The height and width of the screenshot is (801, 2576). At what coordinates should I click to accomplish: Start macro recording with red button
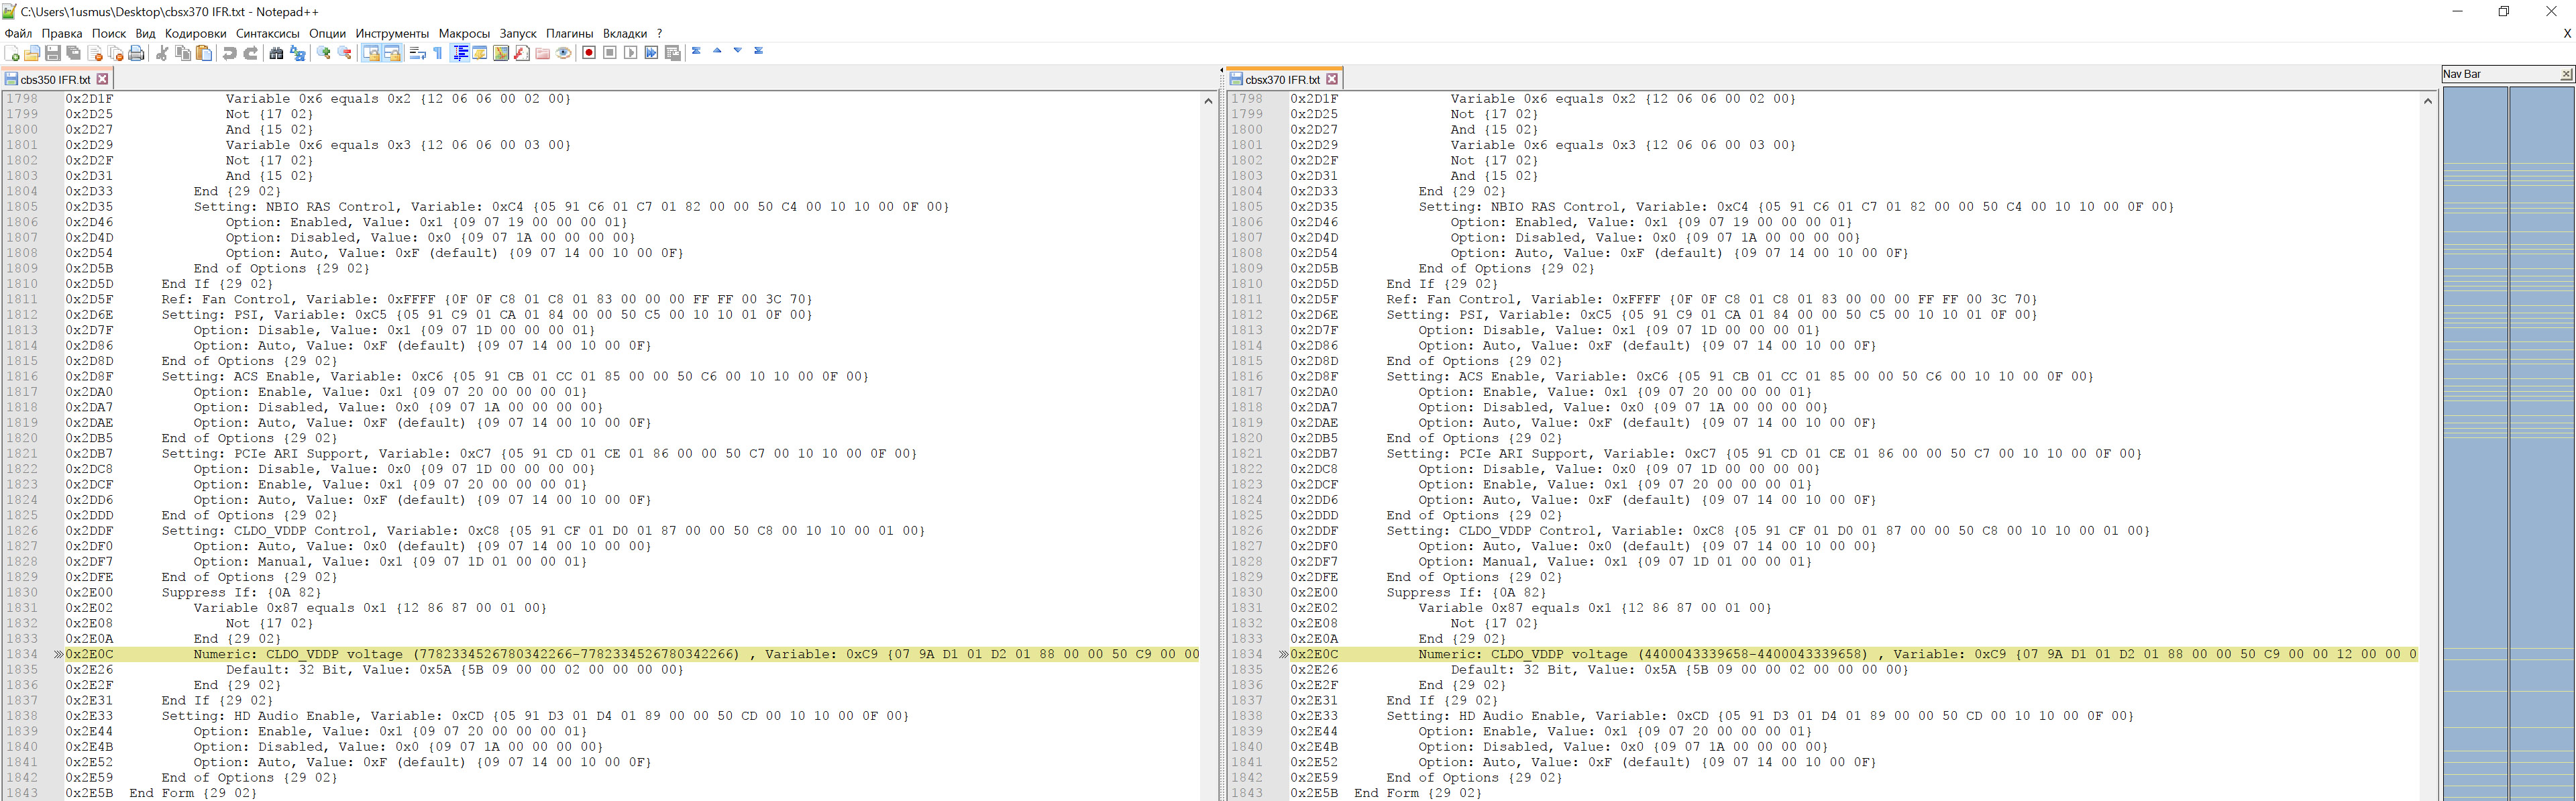tap(589, 53)
